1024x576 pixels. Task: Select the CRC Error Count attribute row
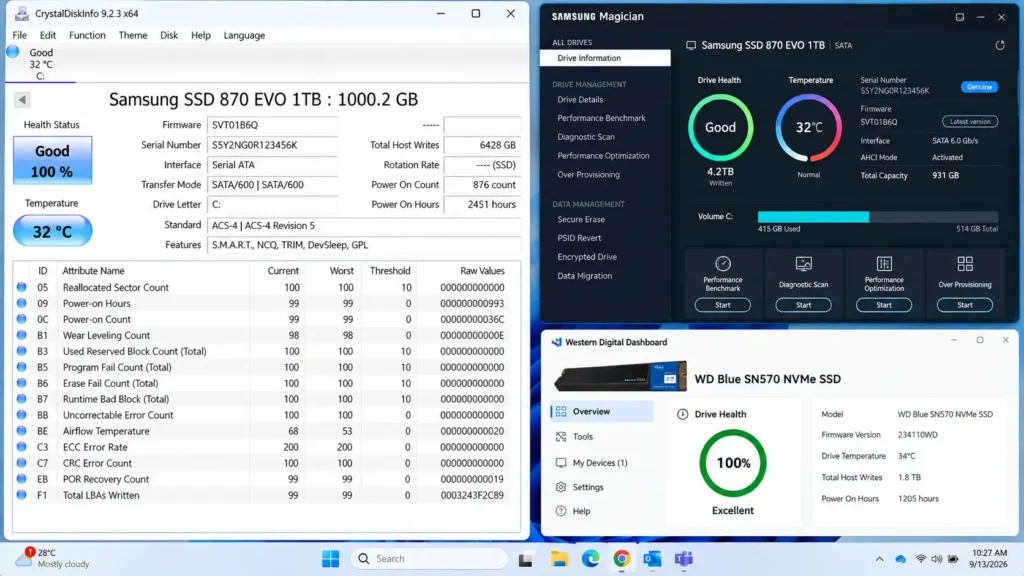(266, 463)
